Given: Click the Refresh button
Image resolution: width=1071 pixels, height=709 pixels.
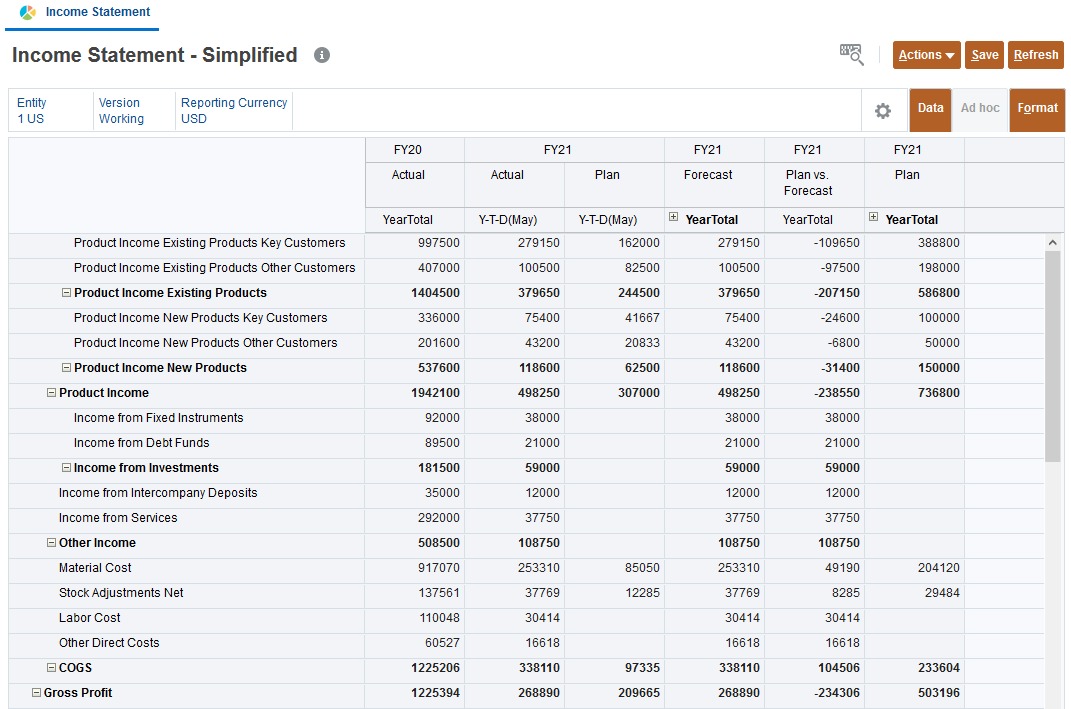Looking at the screenshot, I should click(x=1036, y=55).
